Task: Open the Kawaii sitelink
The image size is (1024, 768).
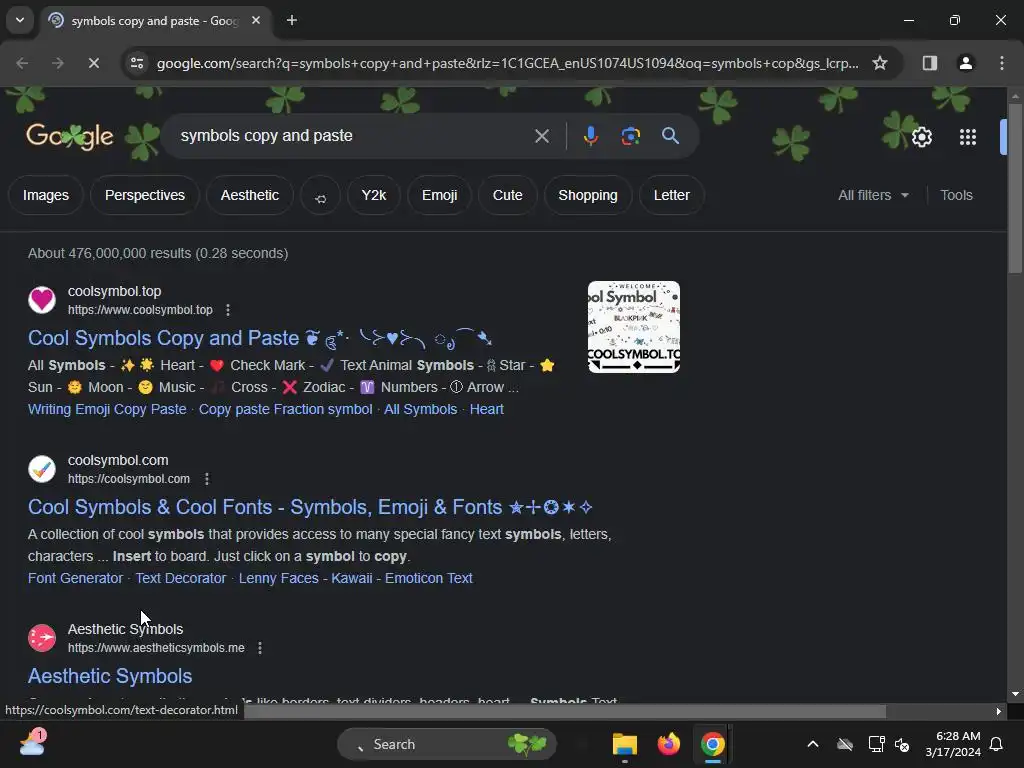Action: tap(351, 578)
